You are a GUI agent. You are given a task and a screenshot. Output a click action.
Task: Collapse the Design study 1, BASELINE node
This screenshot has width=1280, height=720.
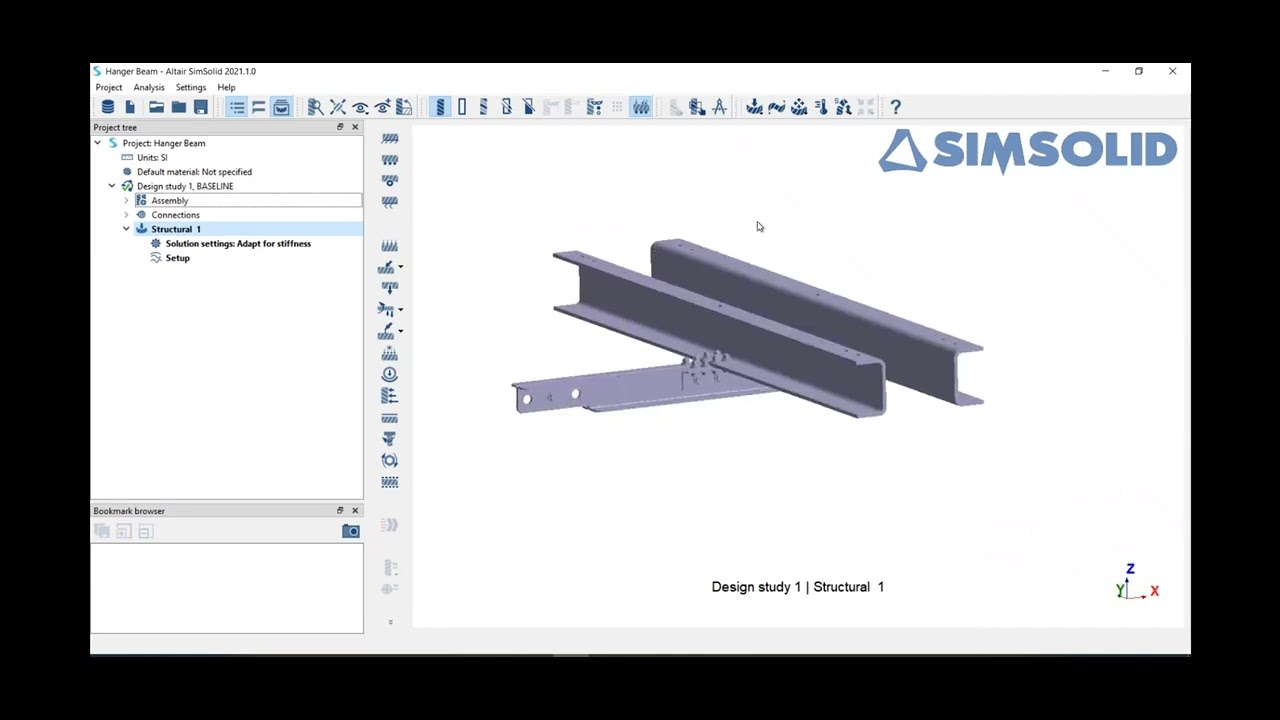coord(112,186)
